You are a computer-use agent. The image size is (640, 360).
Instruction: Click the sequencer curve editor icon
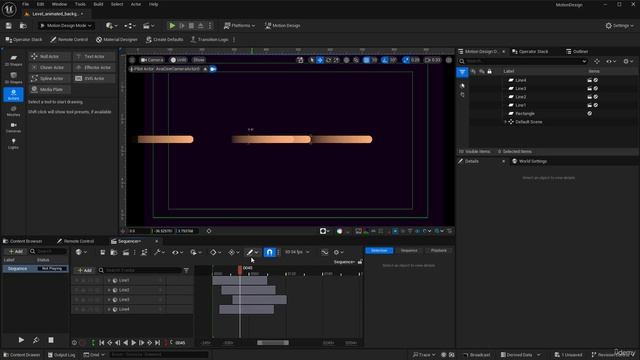coord(324,252)
